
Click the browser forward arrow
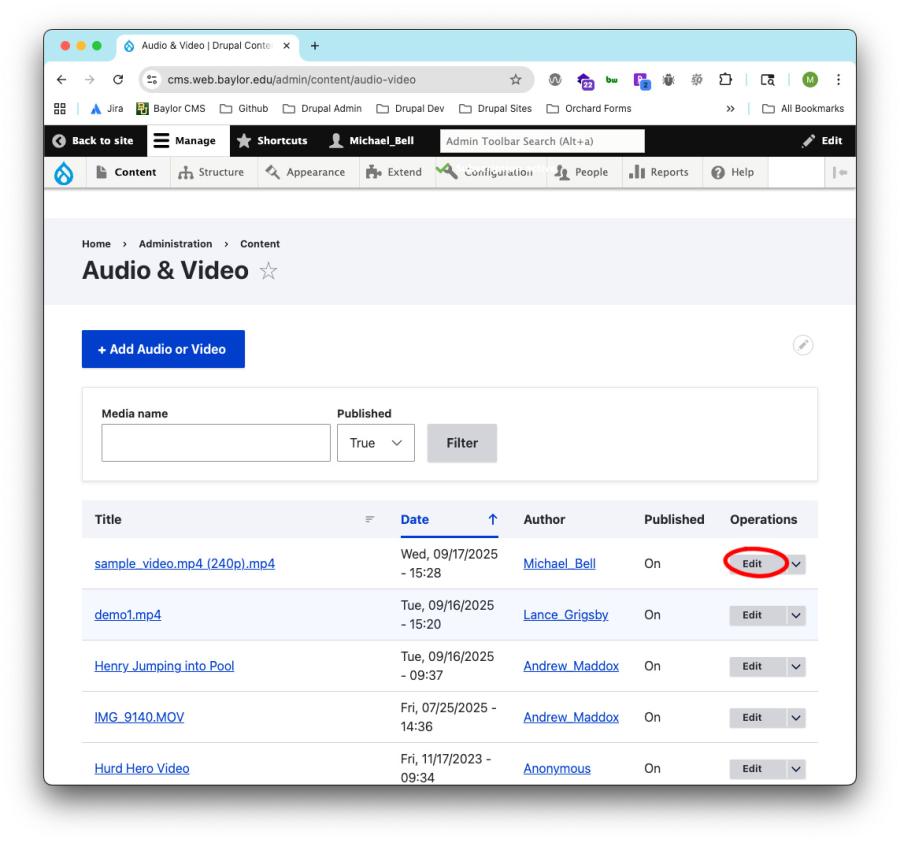90,80
